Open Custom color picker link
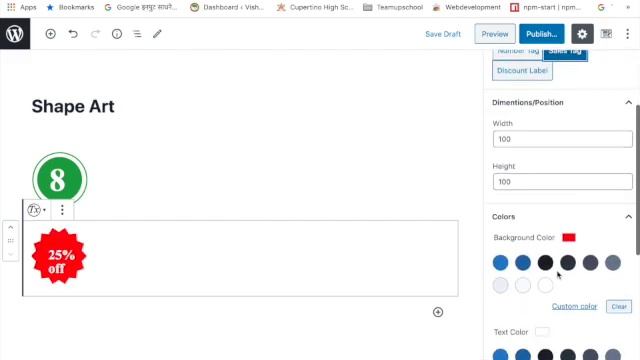This screenshot has width=640, height=360. pyautogui.click(x=574, y=306)
